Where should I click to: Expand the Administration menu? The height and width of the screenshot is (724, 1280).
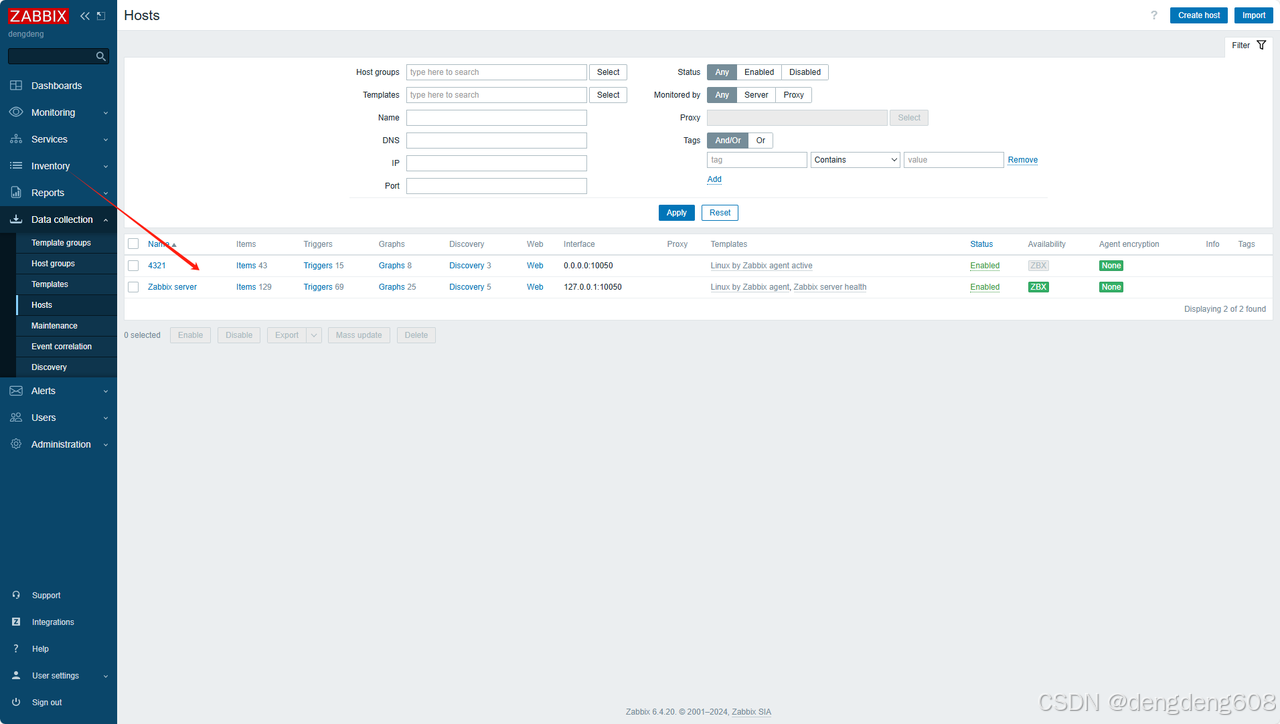click(x=106, y=445)
